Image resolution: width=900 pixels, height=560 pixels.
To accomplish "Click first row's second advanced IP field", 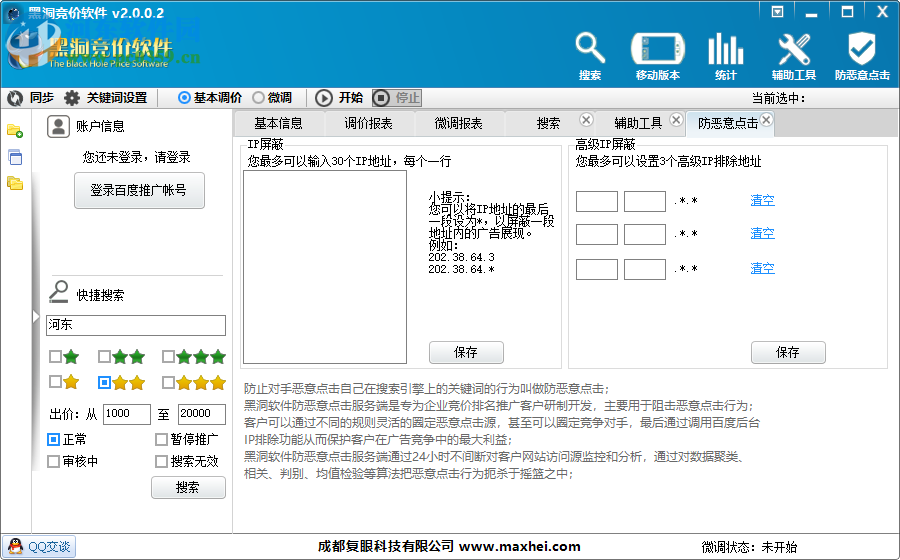I will 645,201.
